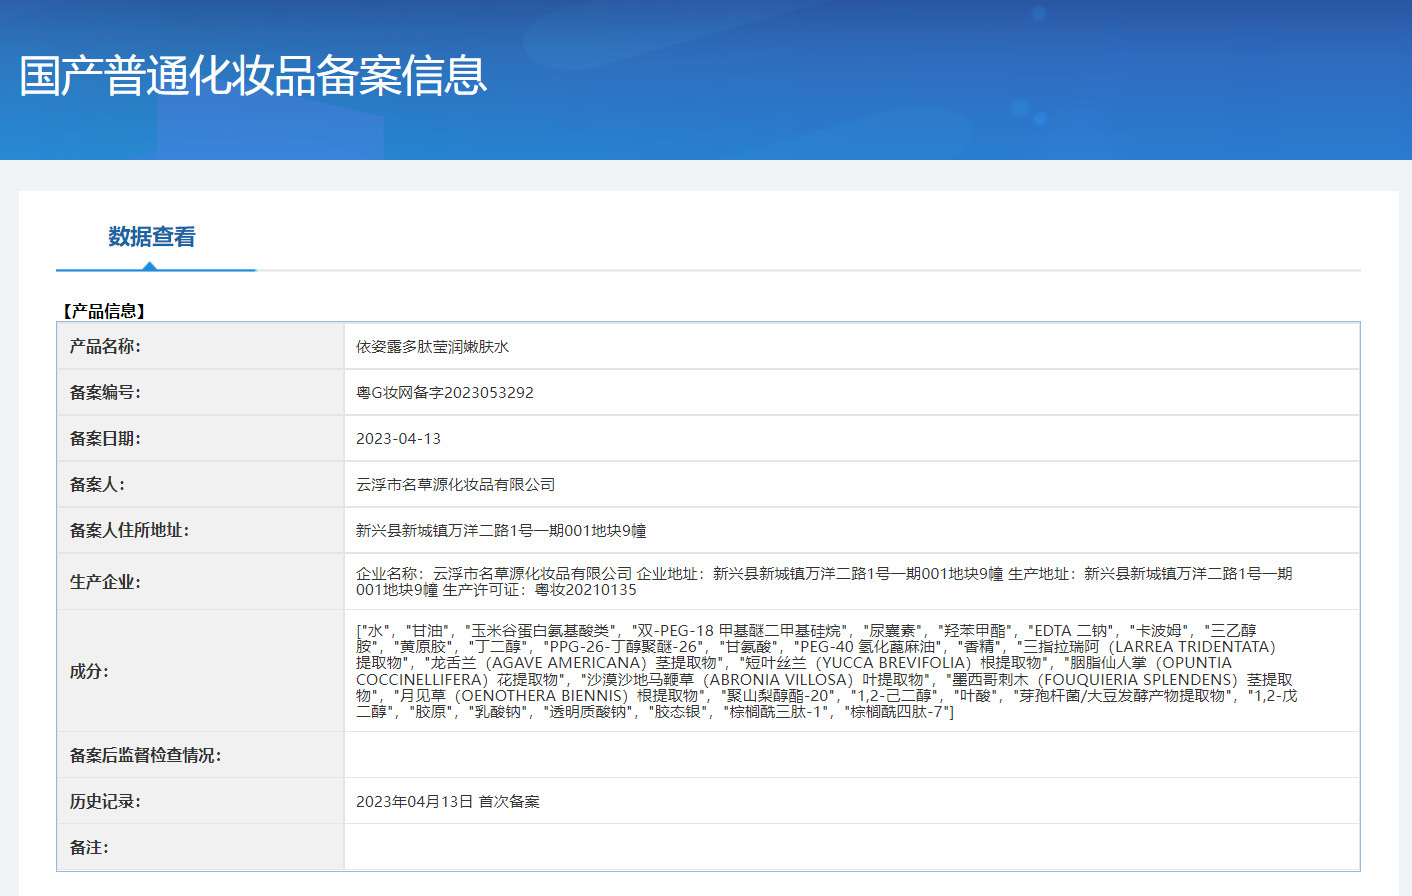The height and width of the screenshot is (896, 1412).
Task: Select history entry 2023年04月13日 首次备案
Action: pos(447,802)
